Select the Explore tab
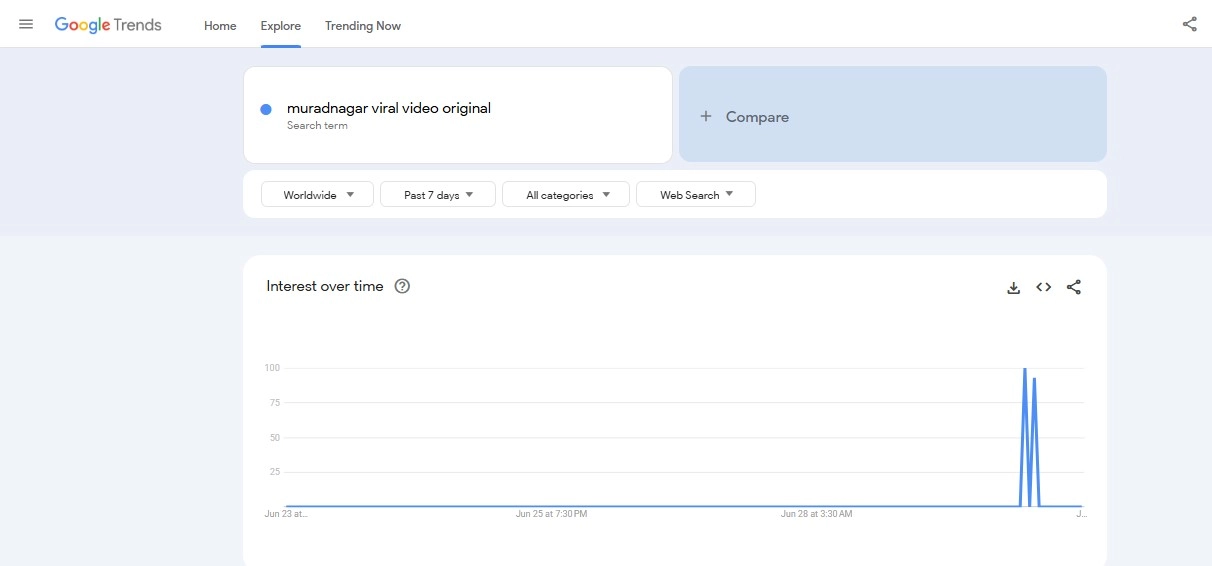Screen dimensions: 1212x566 tap(281, 26)
